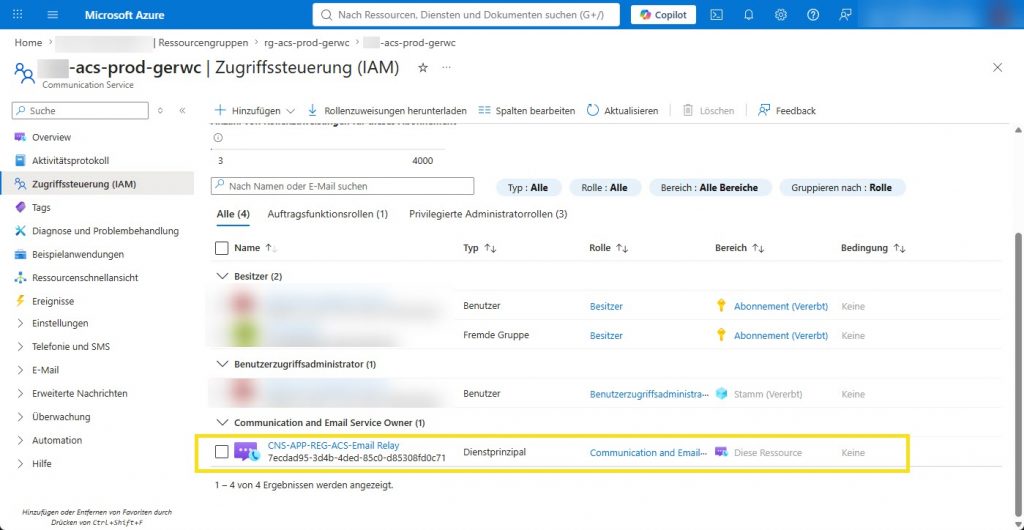Collapse Communication and Email Service Owner group
Screen dimensions: 1024x530
coord(222,422)
